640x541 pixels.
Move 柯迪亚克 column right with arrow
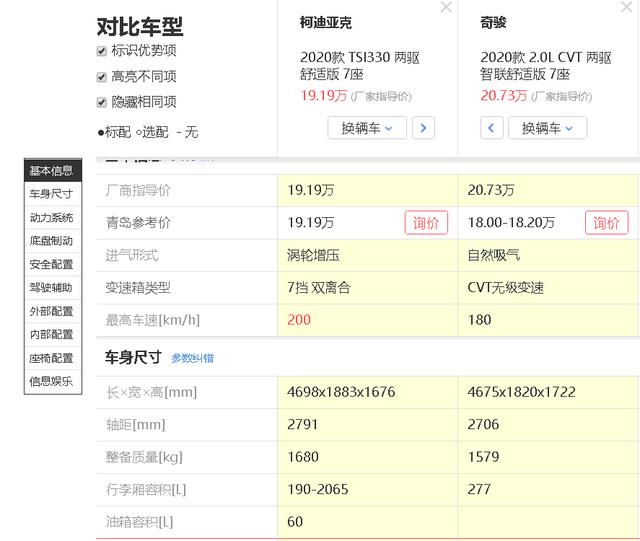[x=423, y=128]
